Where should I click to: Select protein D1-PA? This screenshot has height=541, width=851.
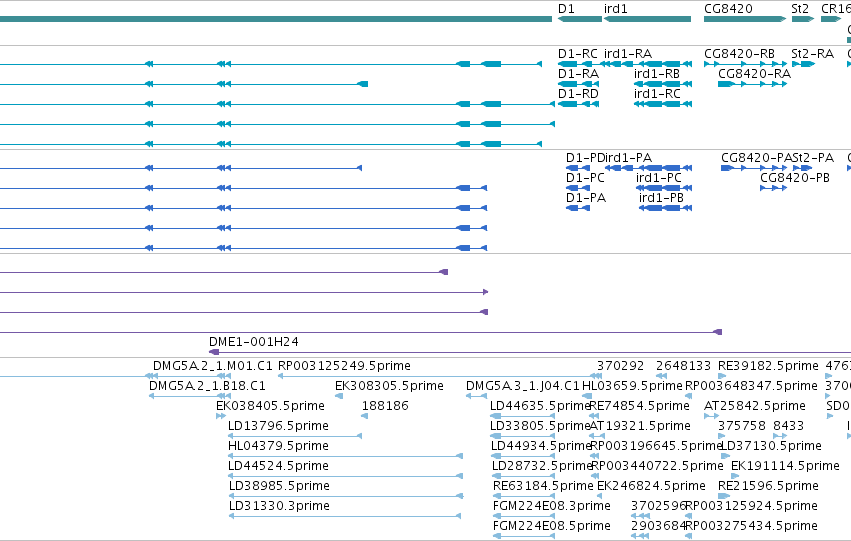coord(586,198)
